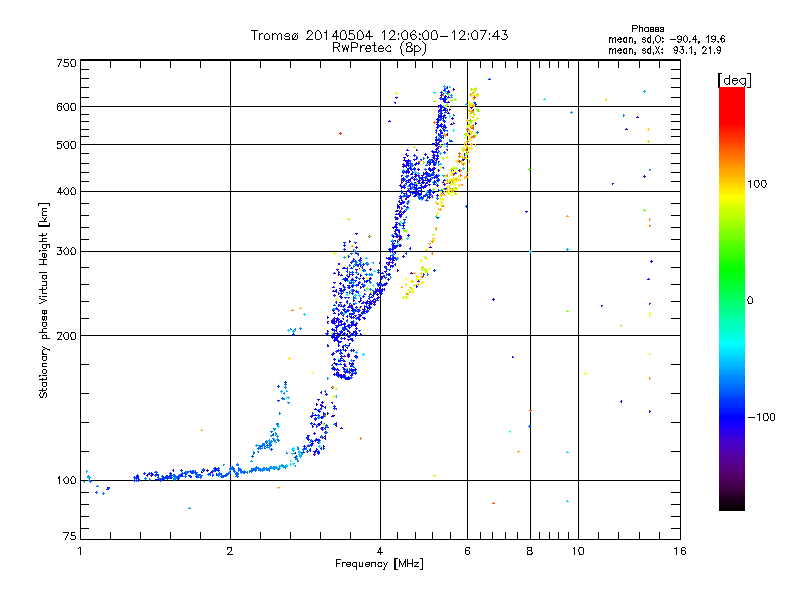The height and width of the screenshot is (600, 800).
Task: Click the x-axis tick label '8'
Action: click(x=530, y=551)
